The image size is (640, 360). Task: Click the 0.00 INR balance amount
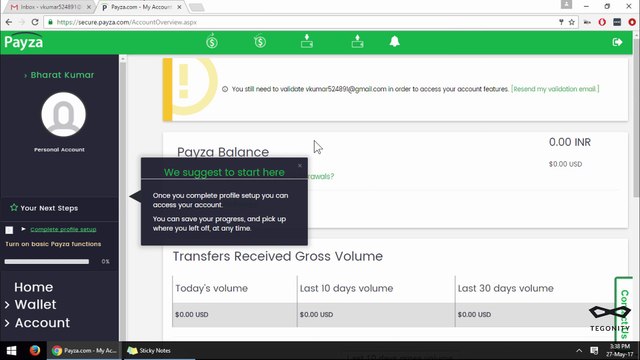[569, 142]
